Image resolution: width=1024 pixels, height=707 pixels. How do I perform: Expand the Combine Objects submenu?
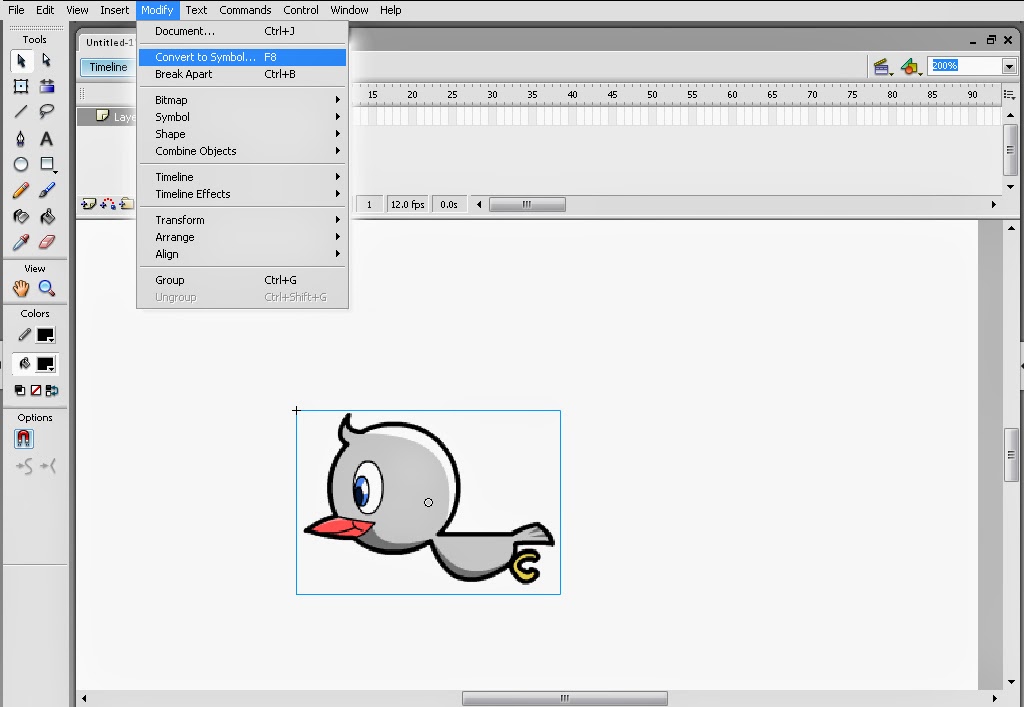coord(242,151)
